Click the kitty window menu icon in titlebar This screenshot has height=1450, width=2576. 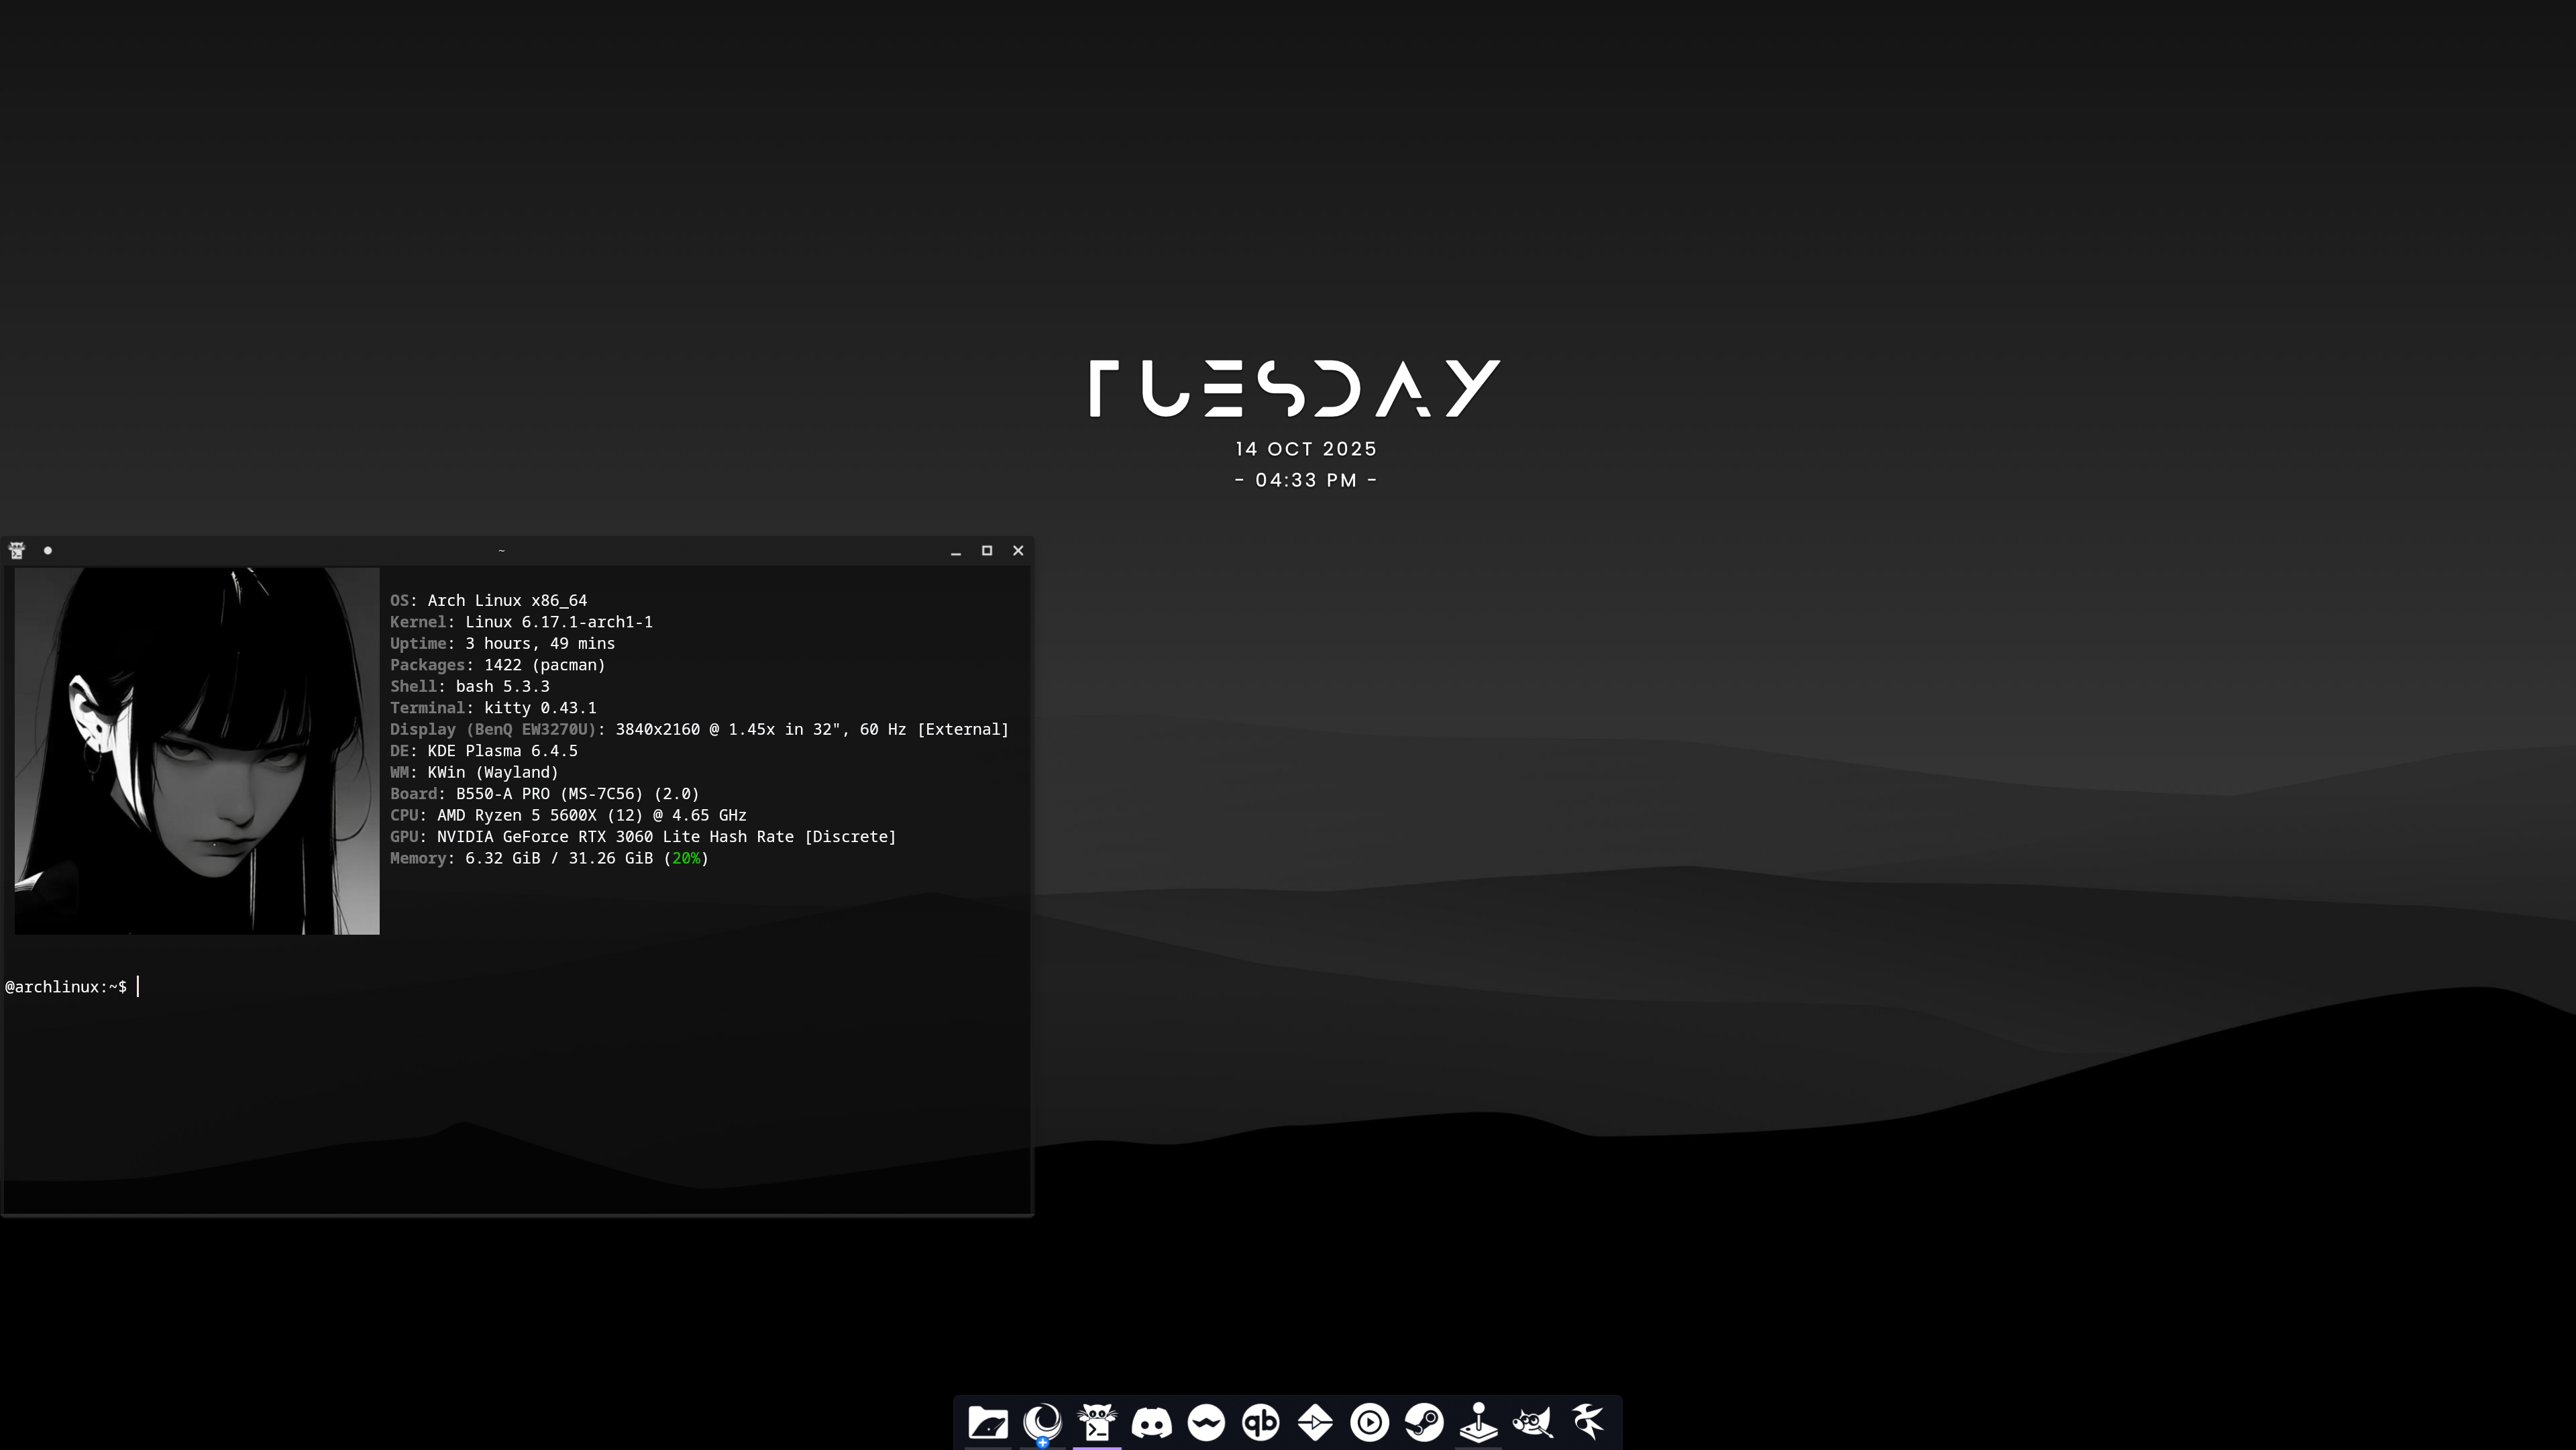point(17,550)
